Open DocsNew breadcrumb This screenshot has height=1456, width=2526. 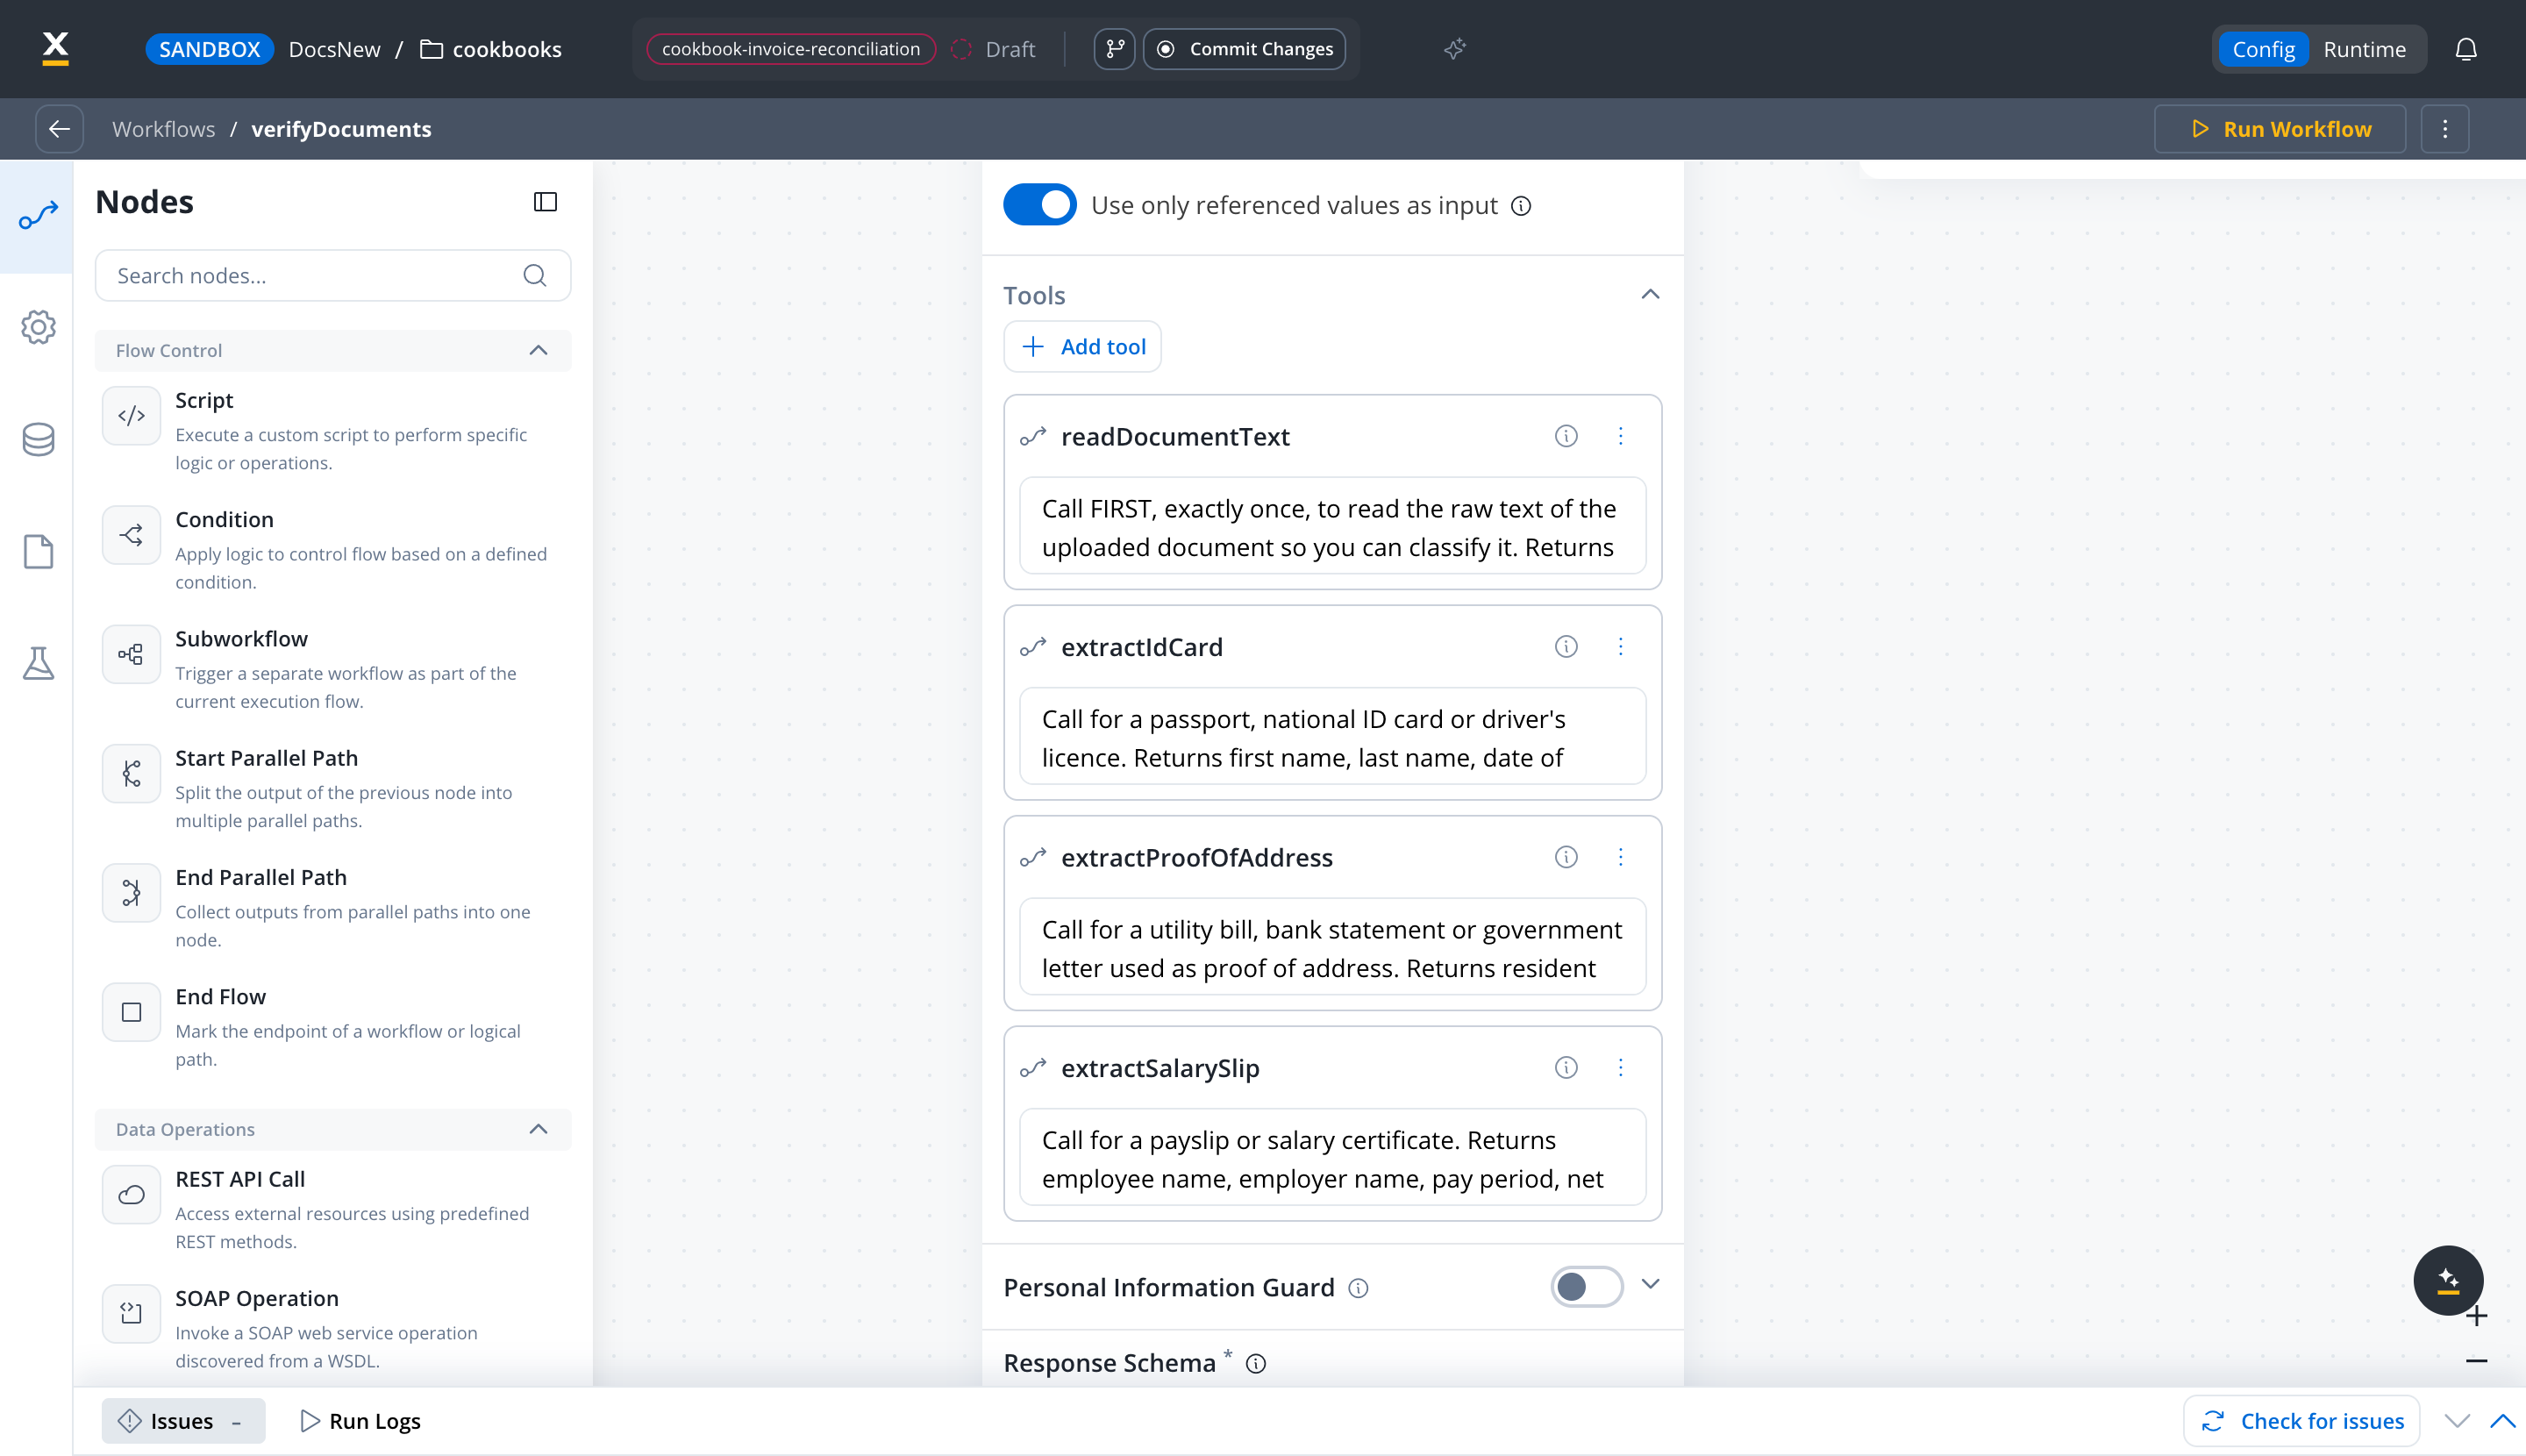coord(334,49)
